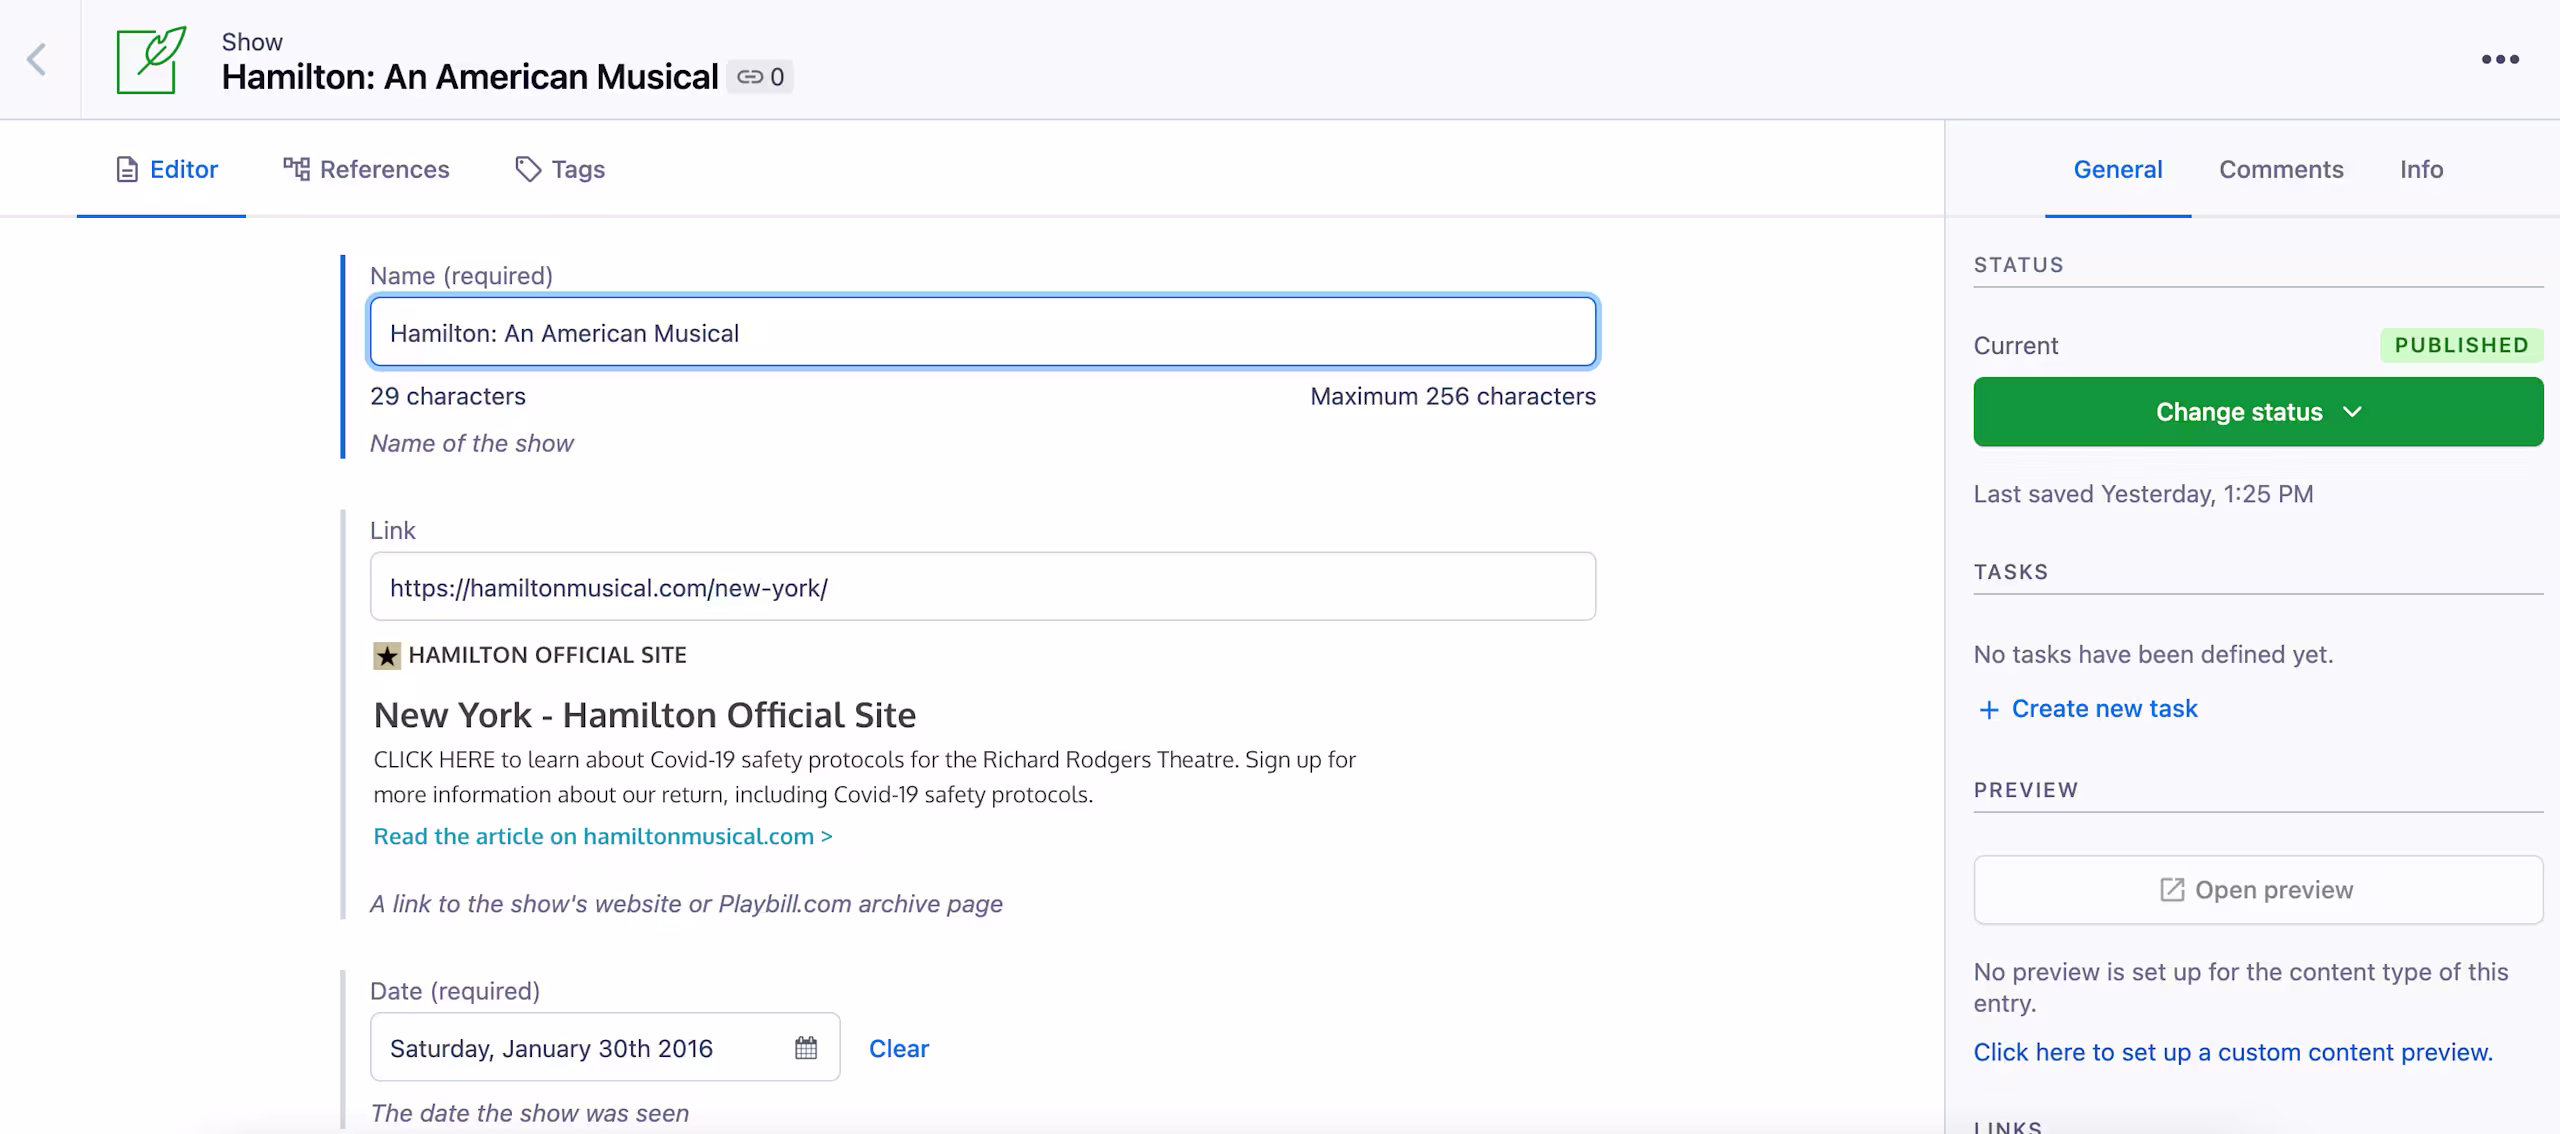Expand the Change status dropdown

pos(2258,412)
